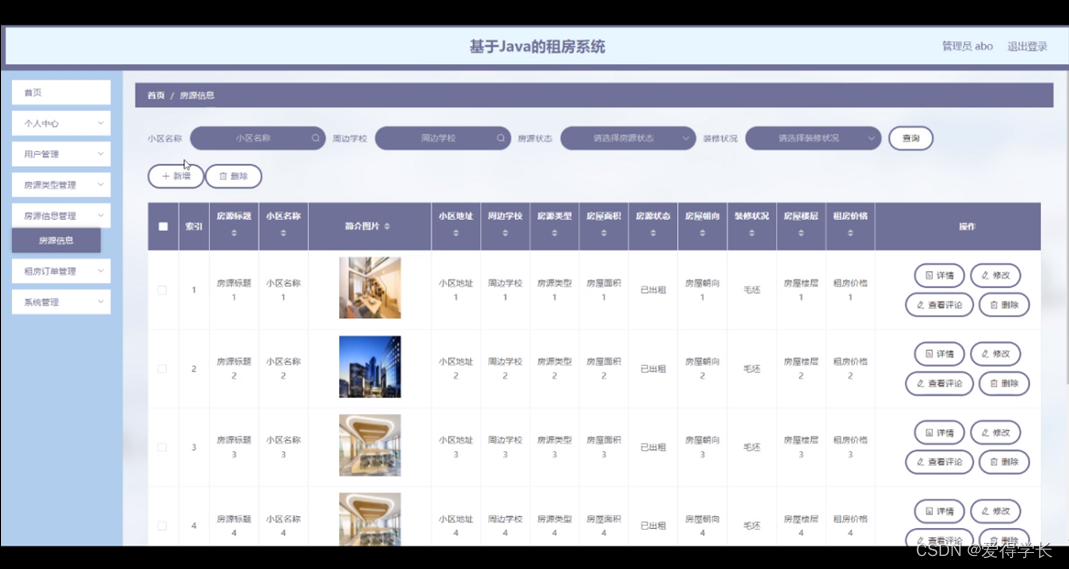1069x569 pixels.
Task: Focus the 小区名称 search input
Action: point(258,138)
